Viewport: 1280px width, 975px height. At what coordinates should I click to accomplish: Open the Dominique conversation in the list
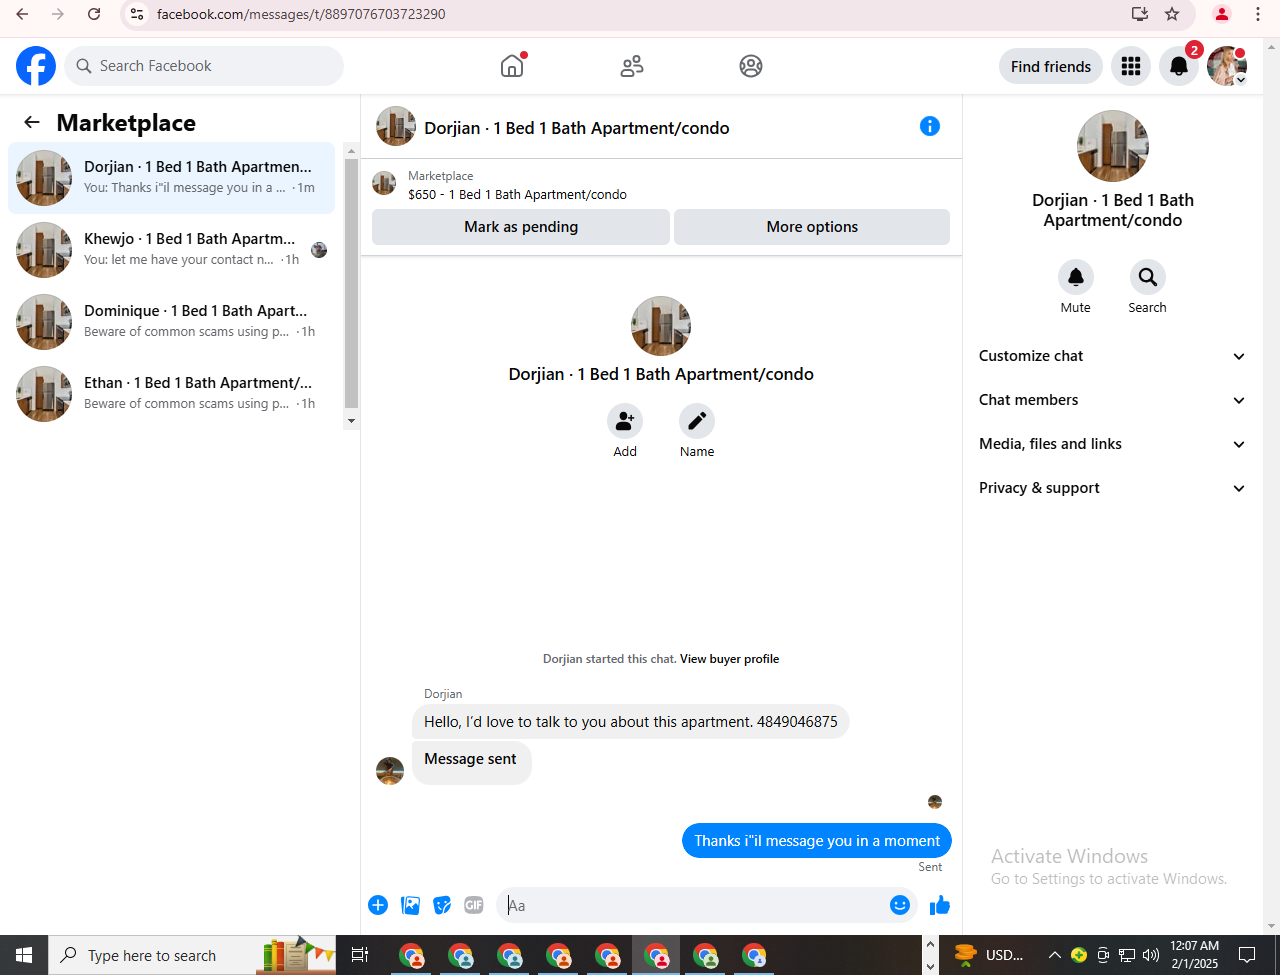click(x=172, y=322)
